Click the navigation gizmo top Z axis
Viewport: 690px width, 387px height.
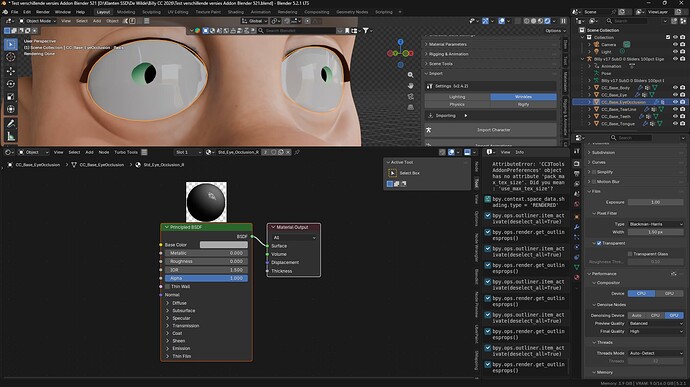400,42
